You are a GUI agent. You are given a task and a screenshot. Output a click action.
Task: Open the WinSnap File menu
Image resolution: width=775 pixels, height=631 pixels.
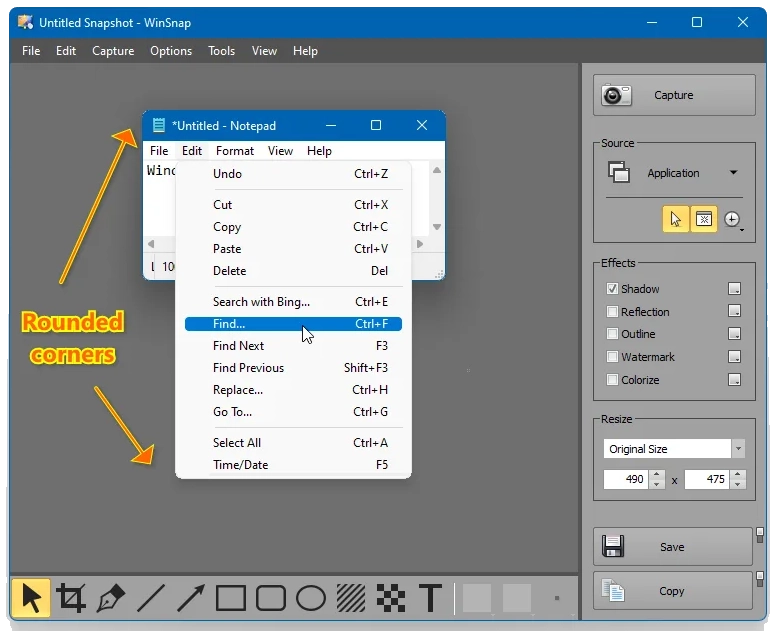click(31, 51)
